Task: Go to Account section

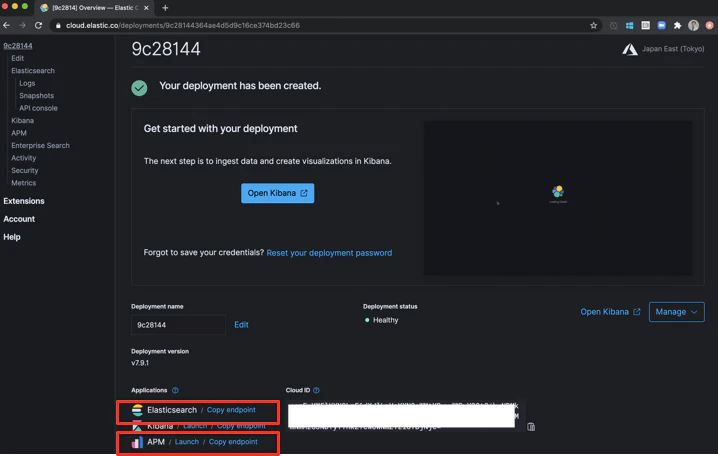Action: pyautogui.click(x=19, y=219)
